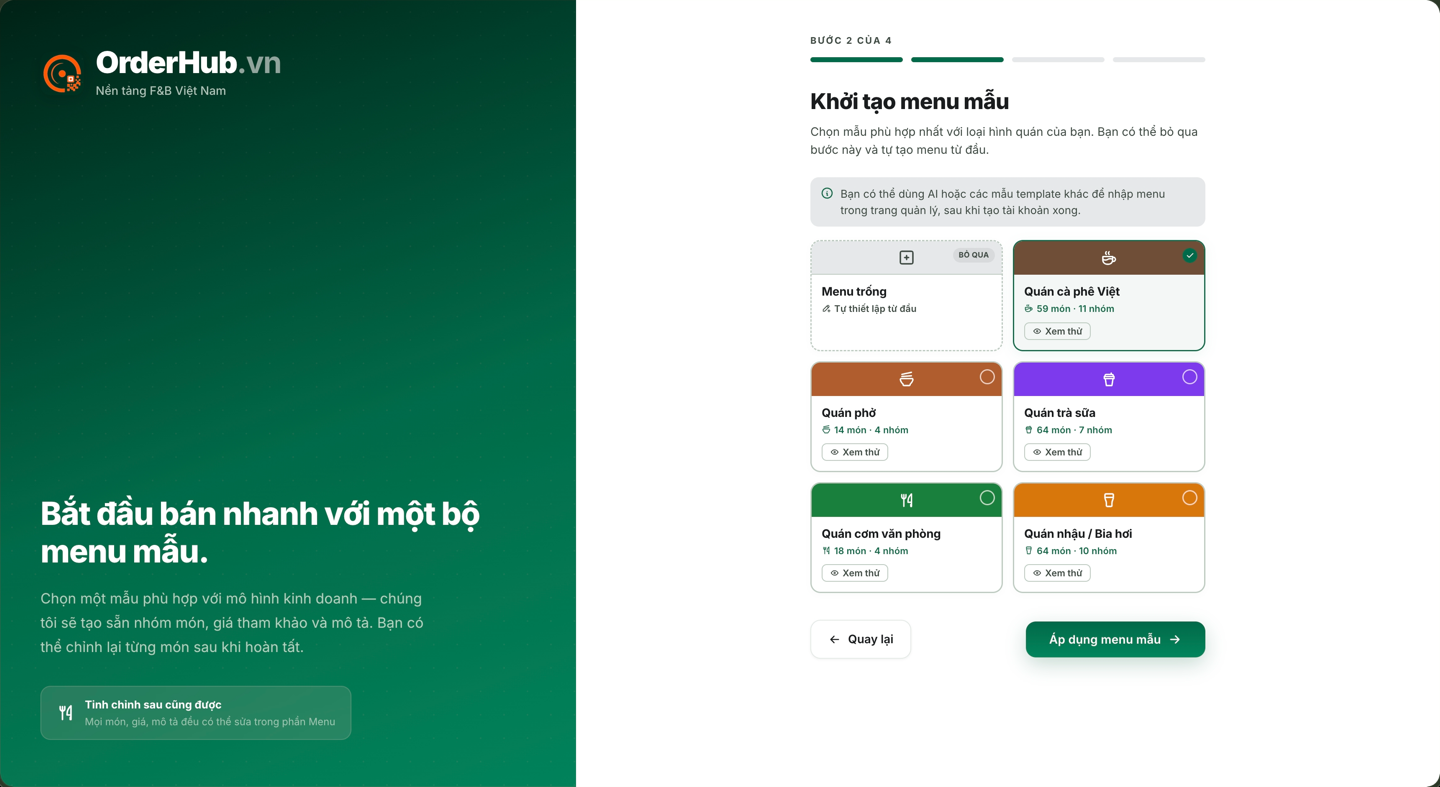The height and width of the screenshot is (787, 1440).
Task: Choose the Menu trống card title
Action: pos(854,291)
